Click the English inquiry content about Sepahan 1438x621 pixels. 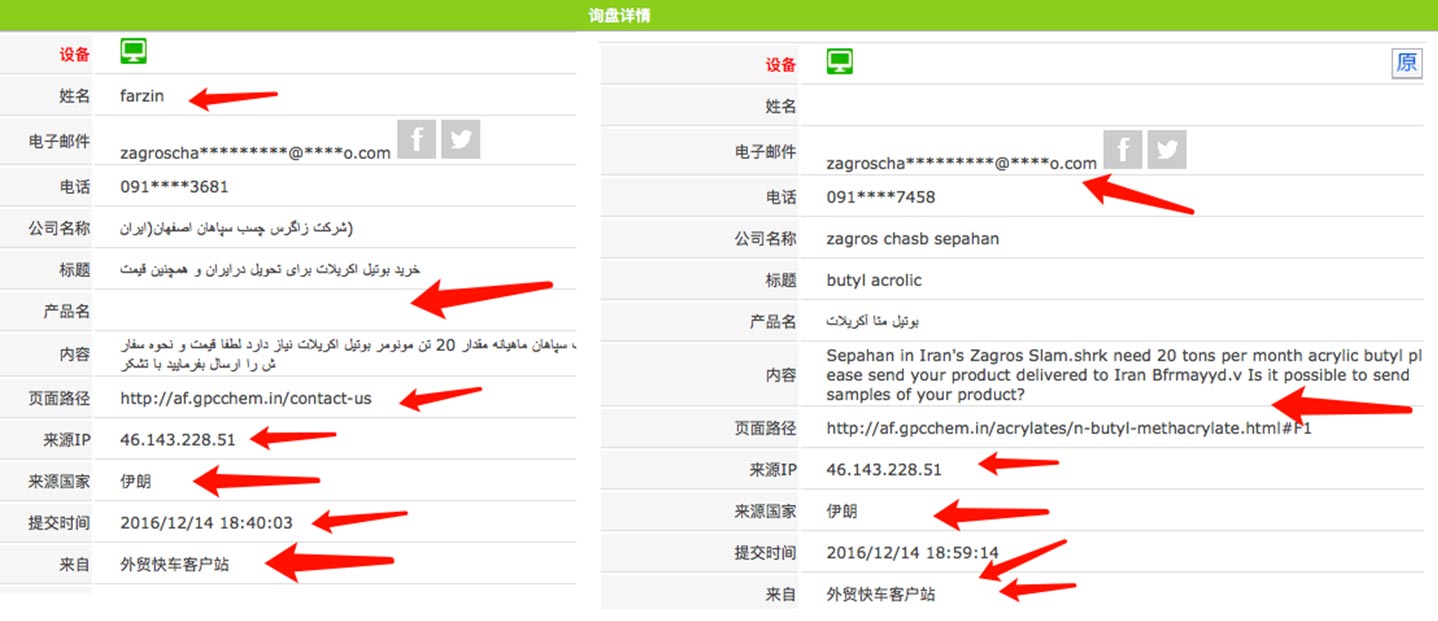pyautogui.click(x=1118, y=375)
